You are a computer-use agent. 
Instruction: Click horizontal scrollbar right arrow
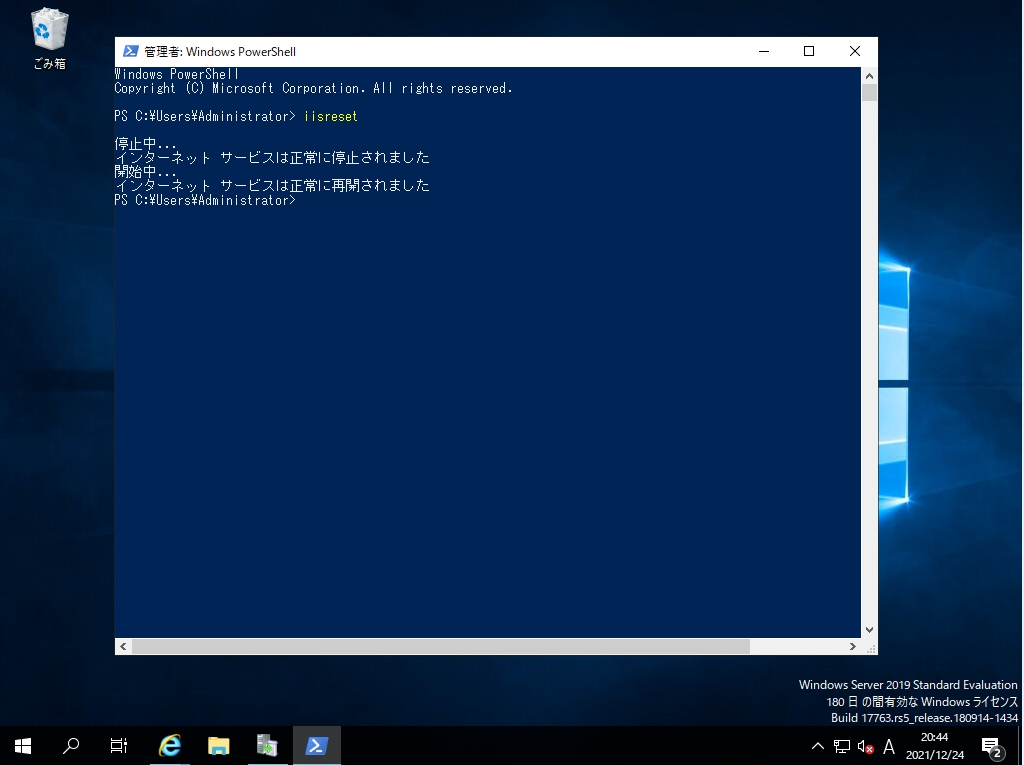coord(852,646)
